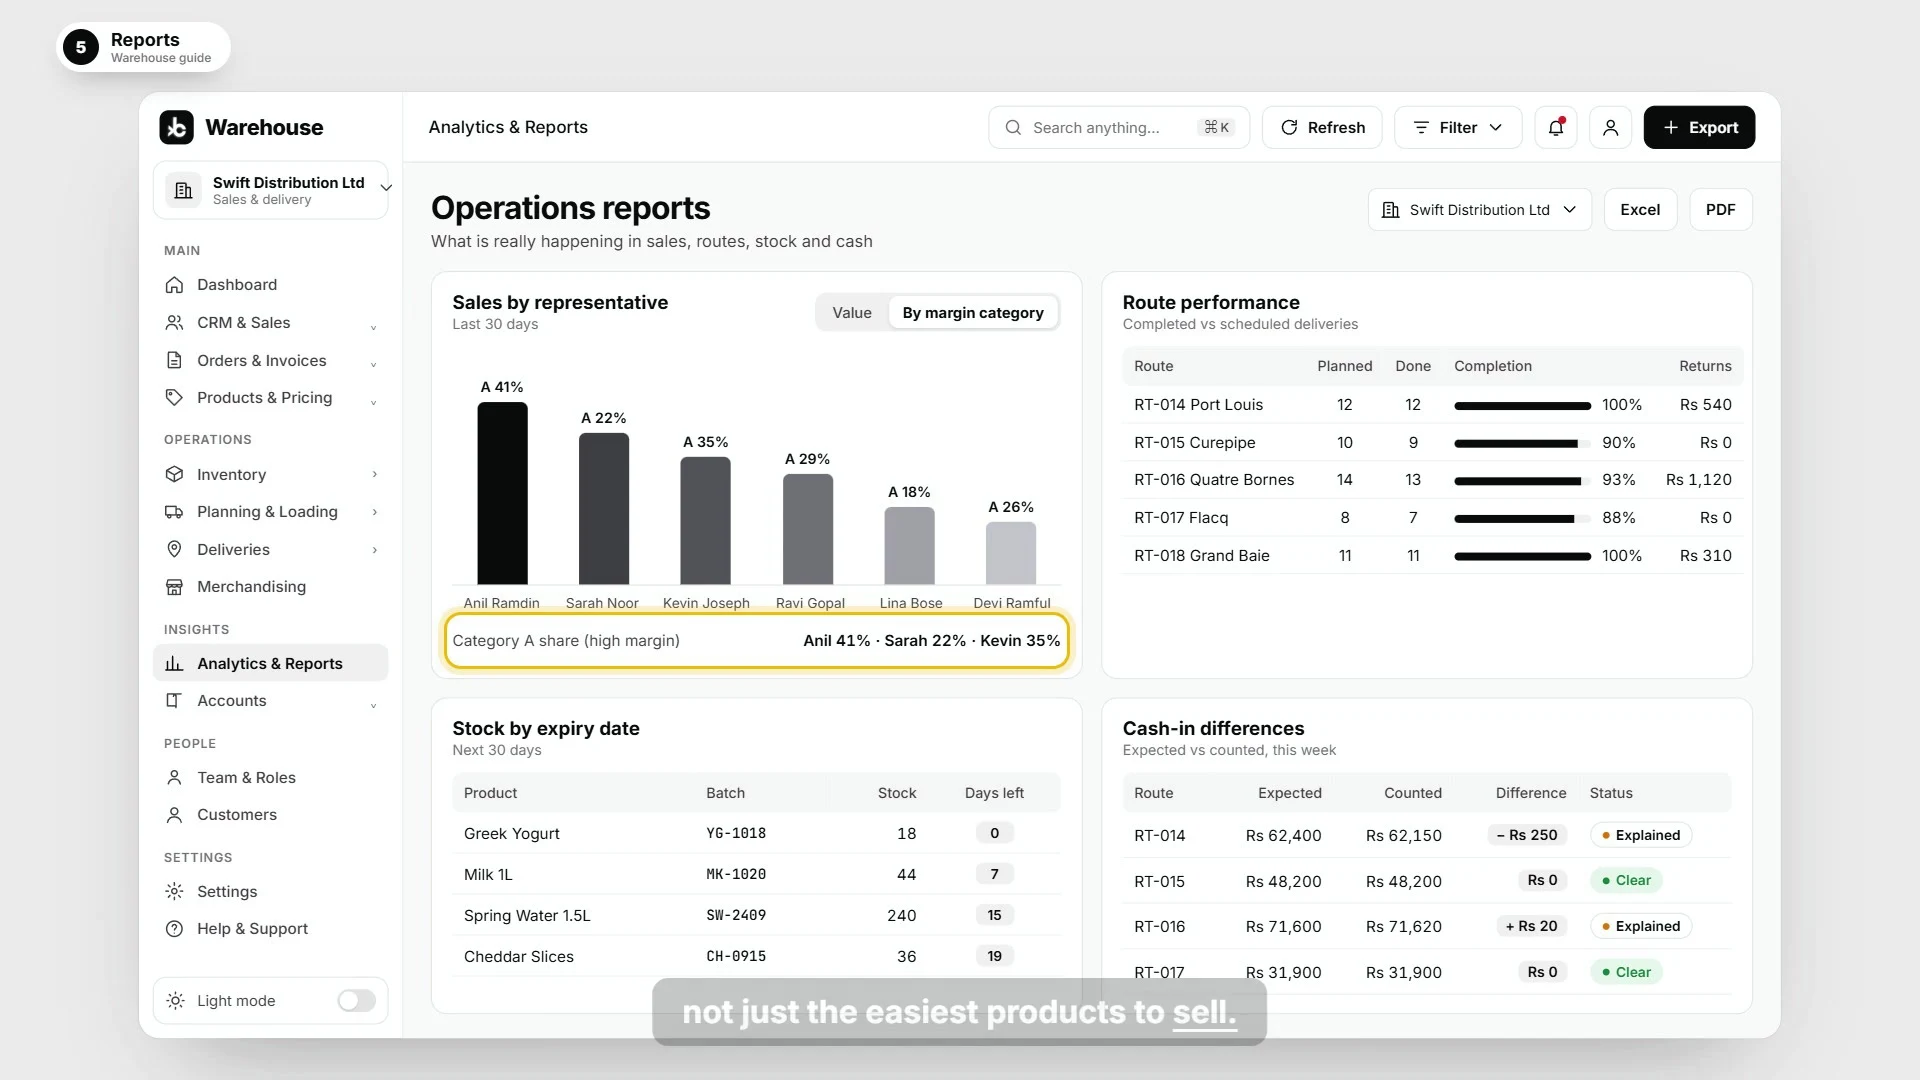
Task: Open notifications bell icon
Action: (x=1556, y=127)
